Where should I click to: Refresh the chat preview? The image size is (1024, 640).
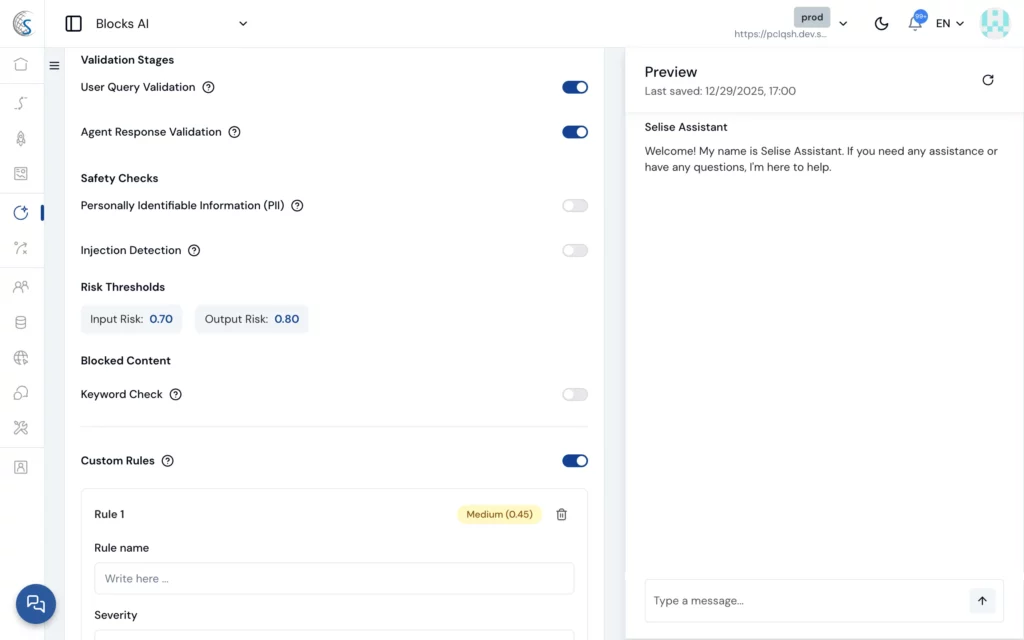(988, 80)
